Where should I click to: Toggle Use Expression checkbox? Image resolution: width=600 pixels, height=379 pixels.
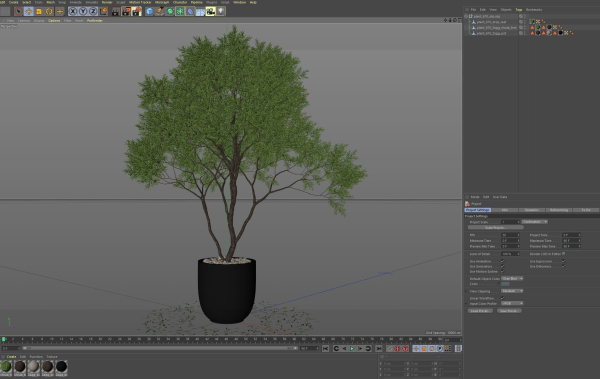(x=563, y=261)
